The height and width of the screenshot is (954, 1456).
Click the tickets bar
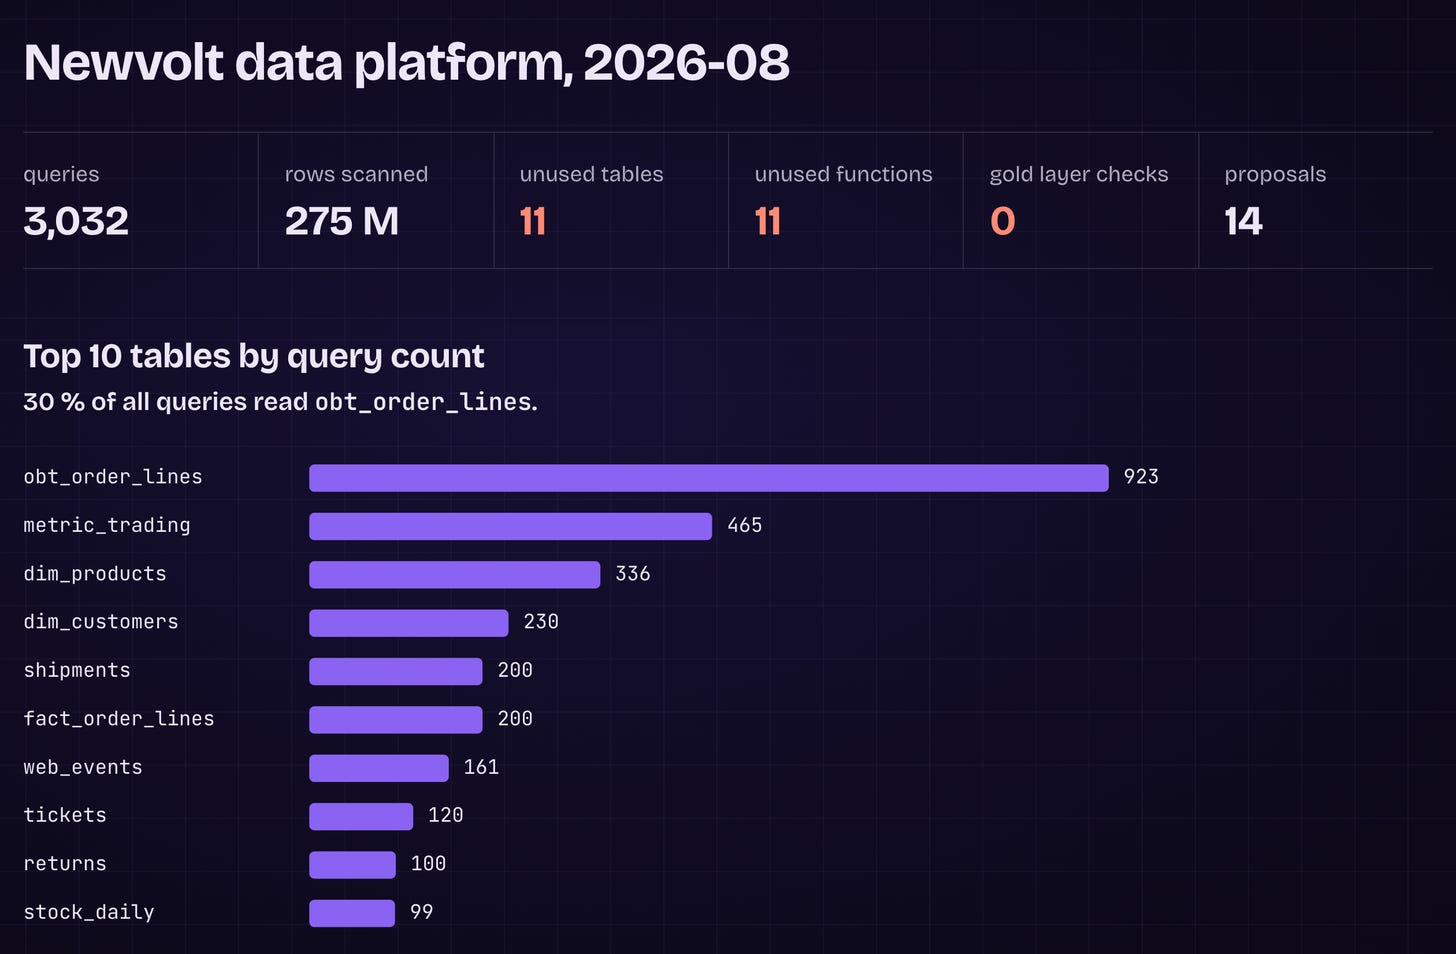coord(361,816)
